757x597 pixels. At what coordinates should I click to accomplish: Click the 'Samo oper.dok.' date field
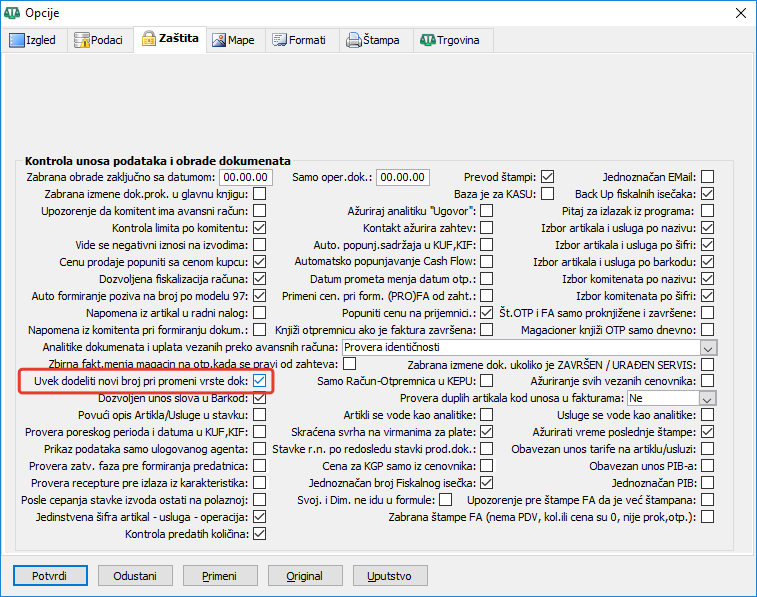click(x=403, y=177)
